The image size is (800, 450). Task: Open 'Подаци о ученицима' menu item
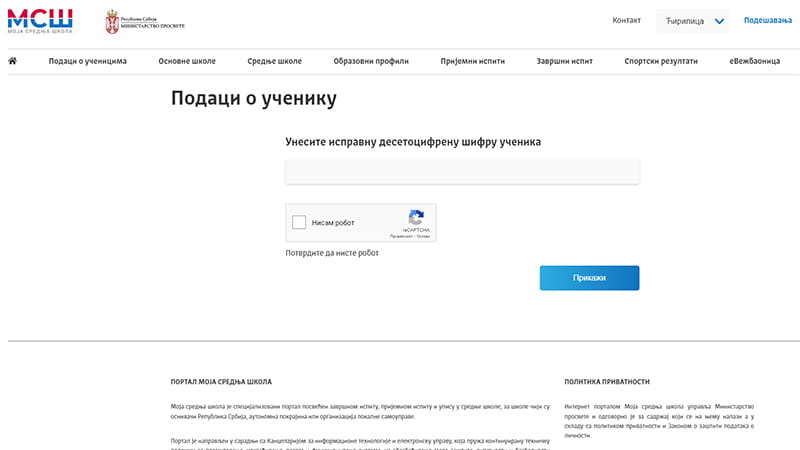(x=88, y=61)
